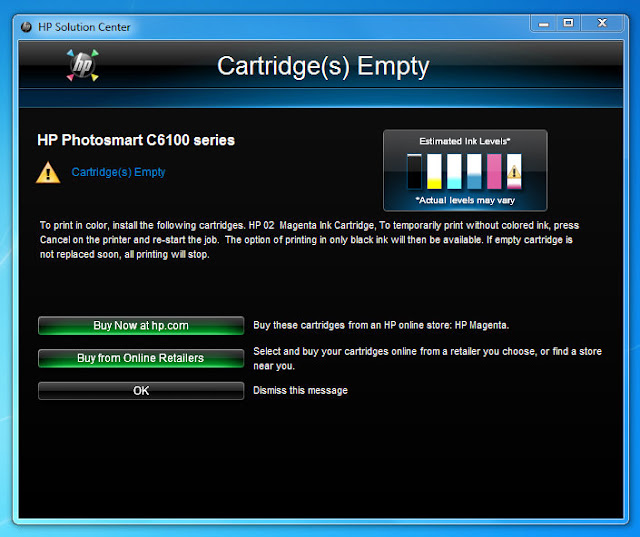Image resolution: width=640 pixels, height=537 pixels.
Task: Click the large 'Cartridge(s) Empty' banner title
Action: coord(323,67)
